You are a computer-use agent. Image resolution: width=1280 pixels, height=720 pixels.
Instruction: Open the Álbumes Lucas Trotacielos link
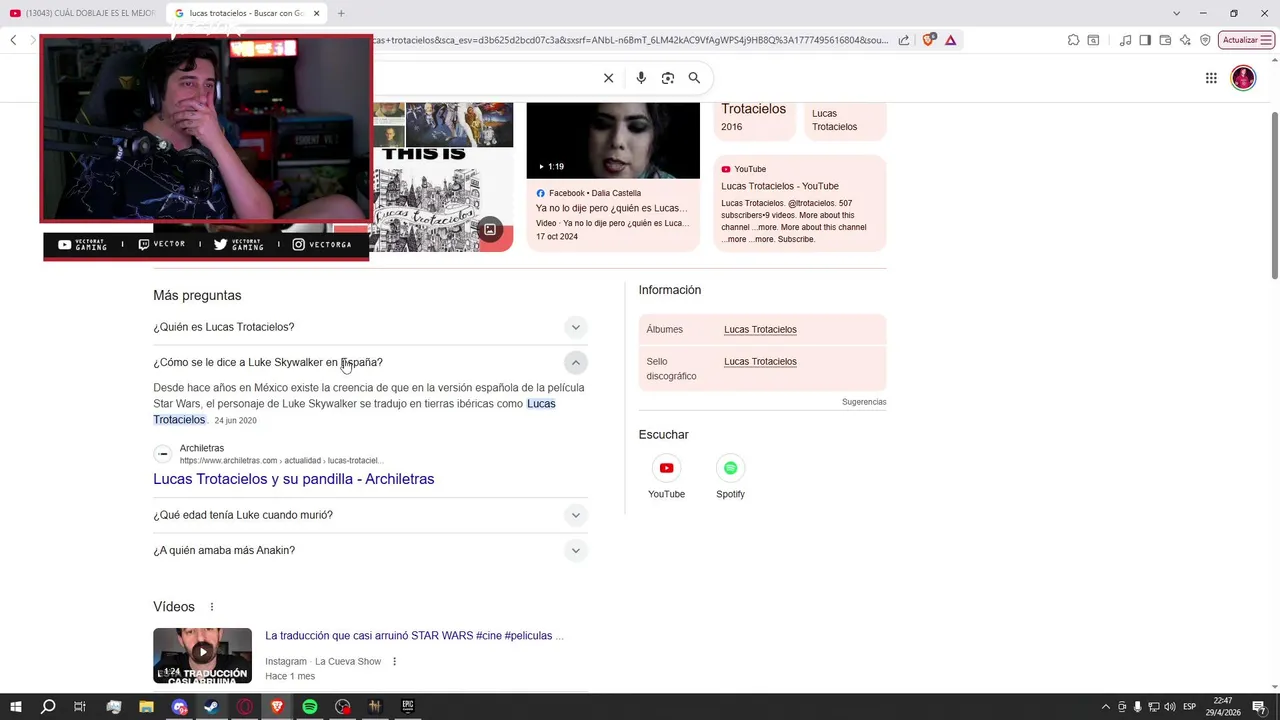(x=760, y=329)
